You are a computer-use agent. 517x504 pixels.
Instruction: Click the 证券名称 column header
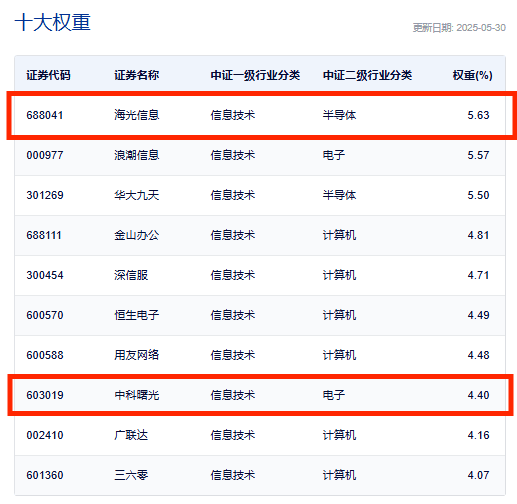[137, 75]
